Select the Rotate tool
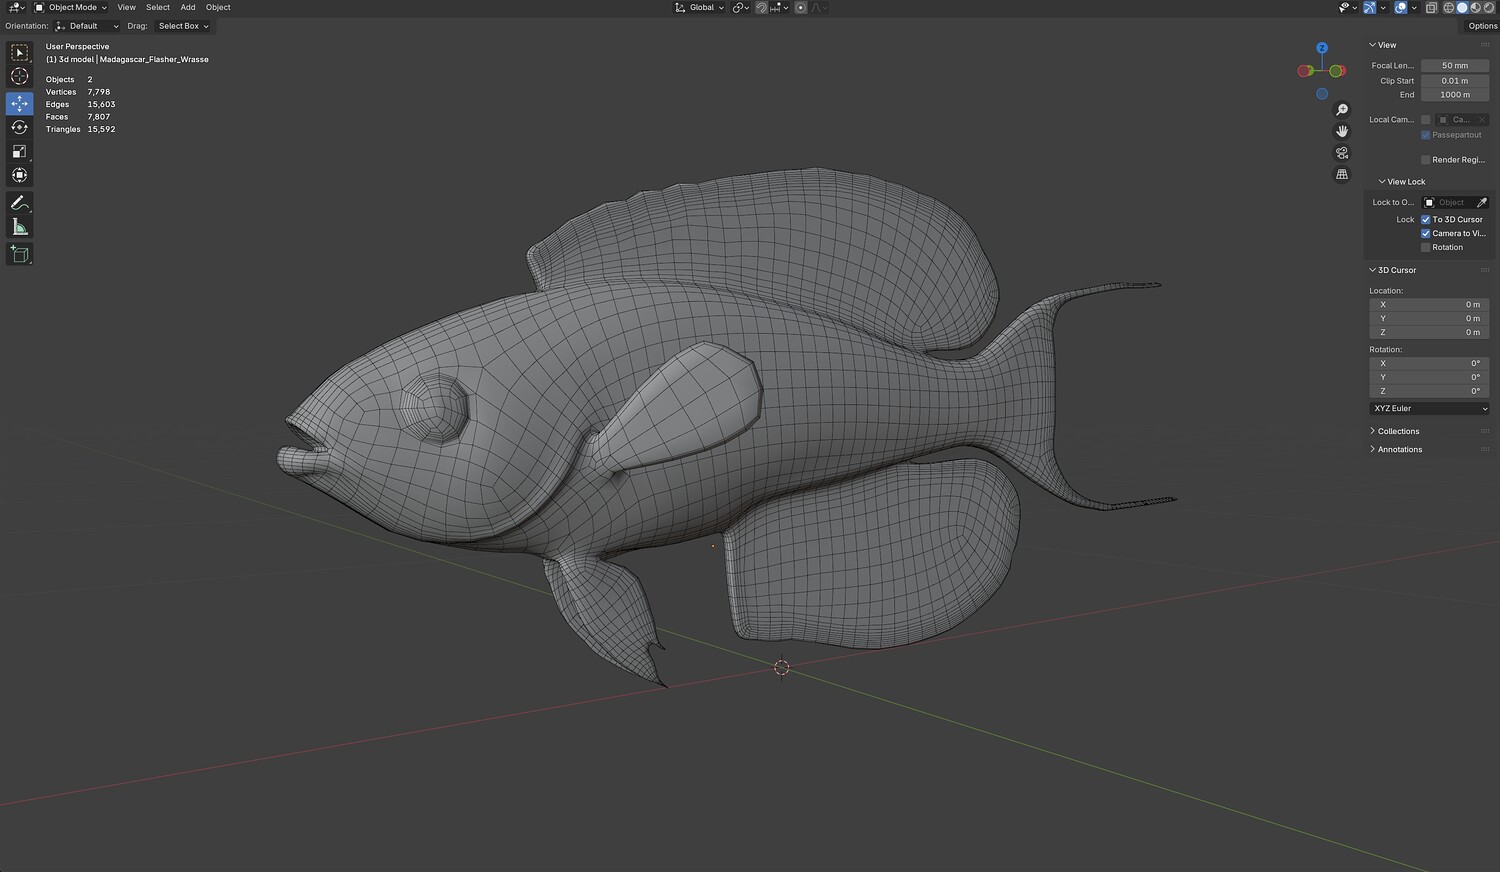Screen dimensions: 1500x872 click(x=19, y=128)
